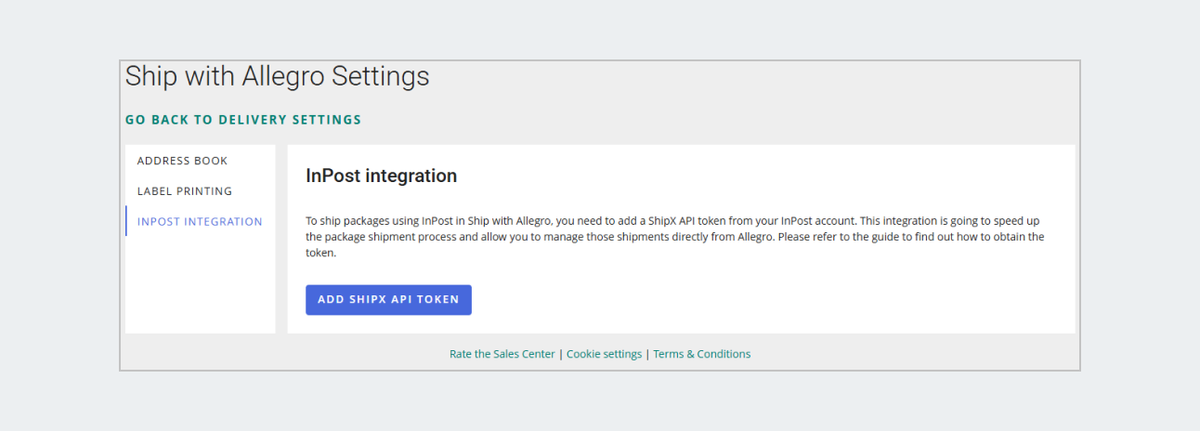Open the Rate the Sales Center link
Image resolution: width=1200 pixels, height=431 pixels.
502,354
